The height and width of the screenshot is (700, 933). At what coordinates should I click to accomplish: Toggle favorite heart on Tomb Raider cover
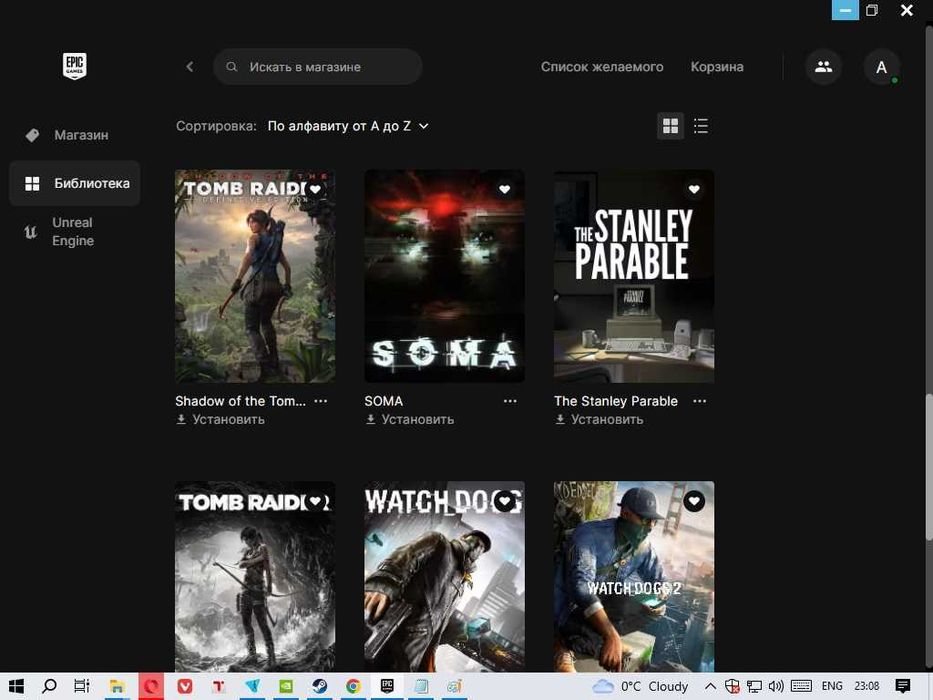[315, 501]
